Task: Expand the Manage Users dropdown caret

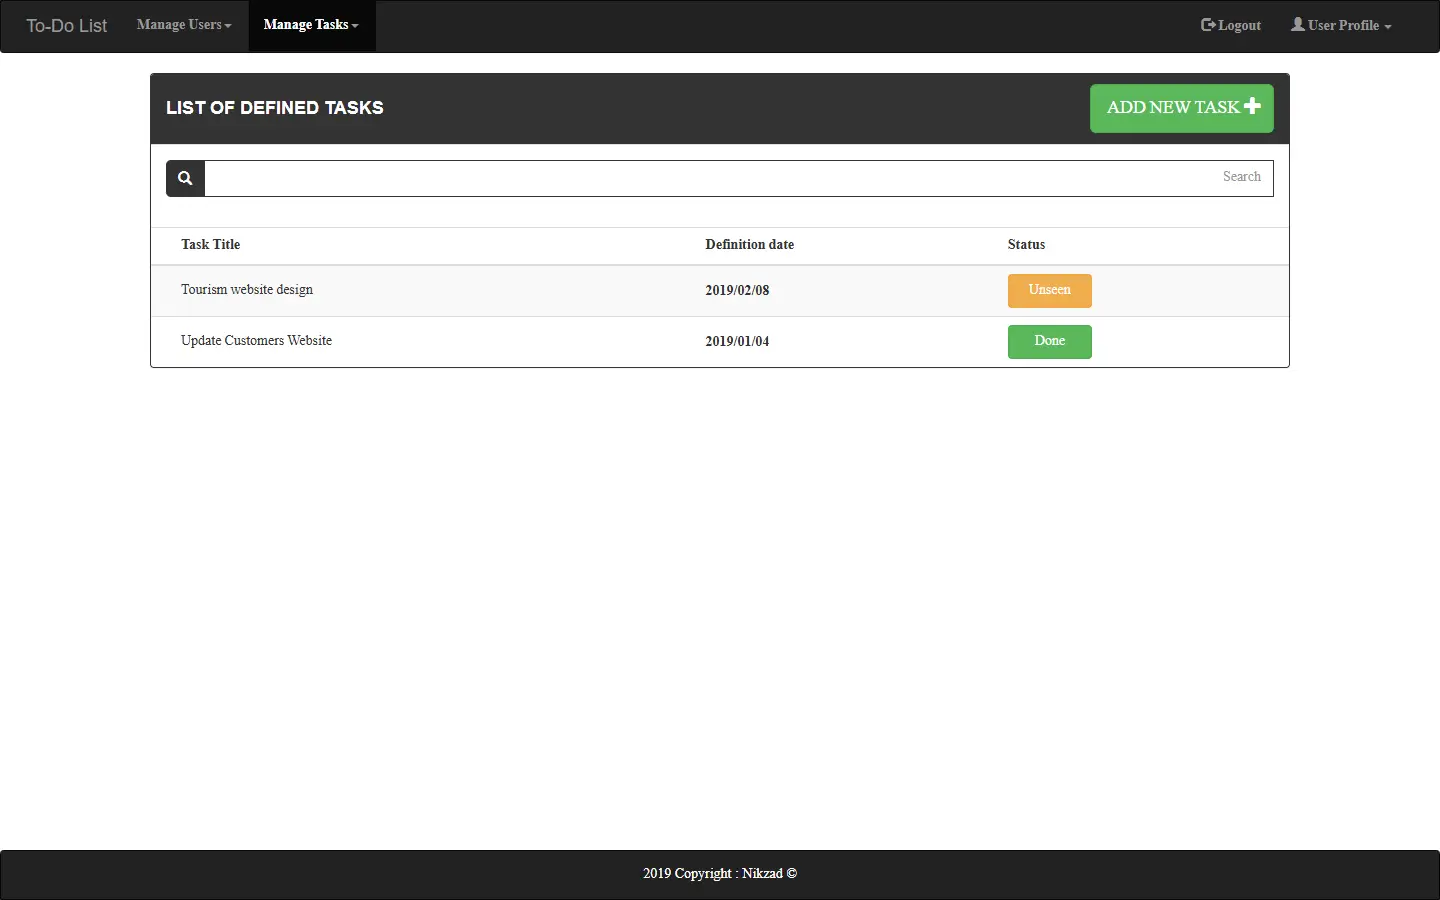Action: tap(228, 26)
